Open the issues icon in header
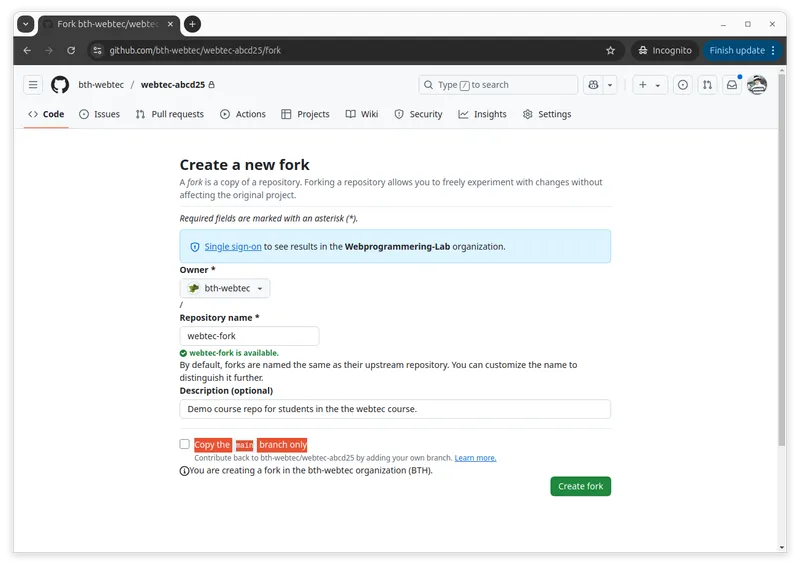This screenshot has width=800, height=568. tap(683, 85)
